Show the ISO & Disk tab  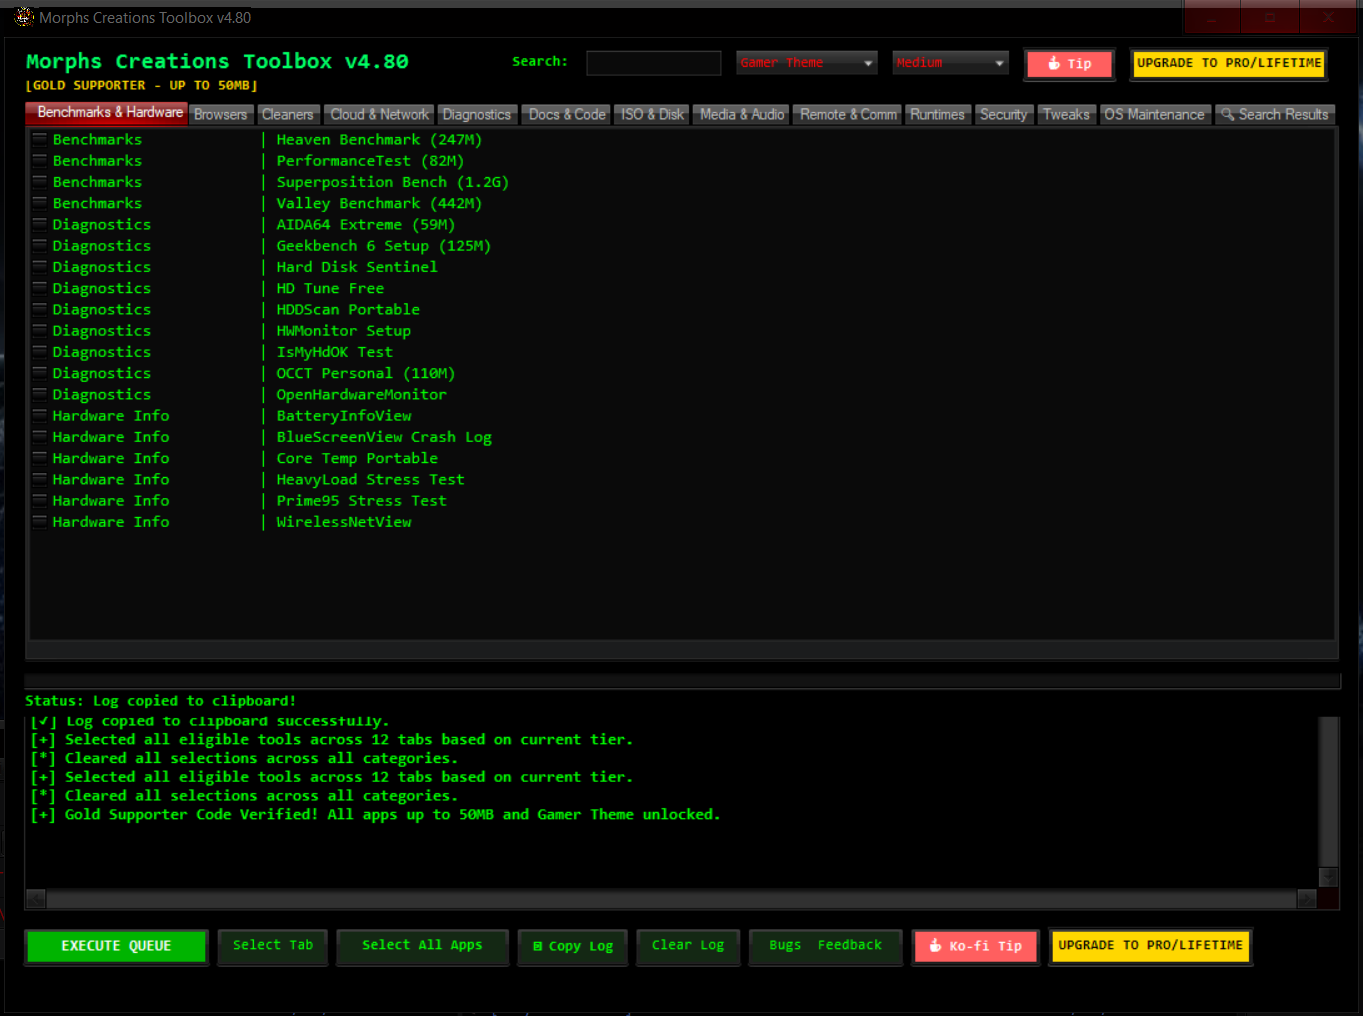[652, 115]
